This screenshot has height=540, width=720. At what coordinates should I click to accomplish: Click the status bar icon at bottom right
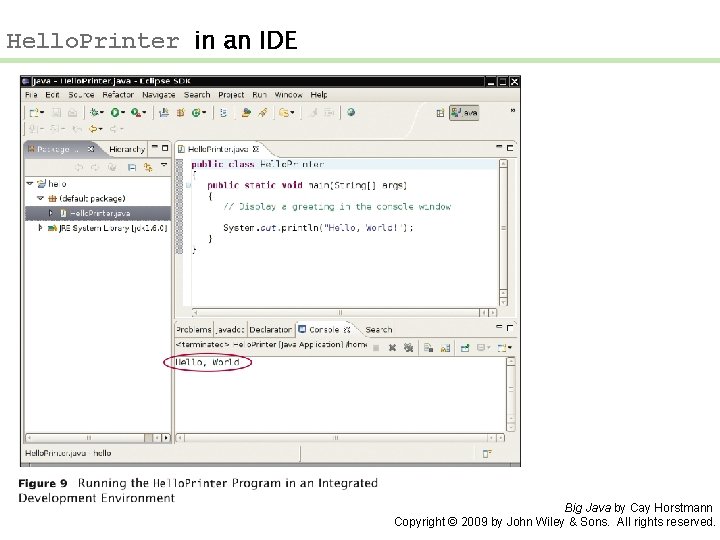[487, 454]
